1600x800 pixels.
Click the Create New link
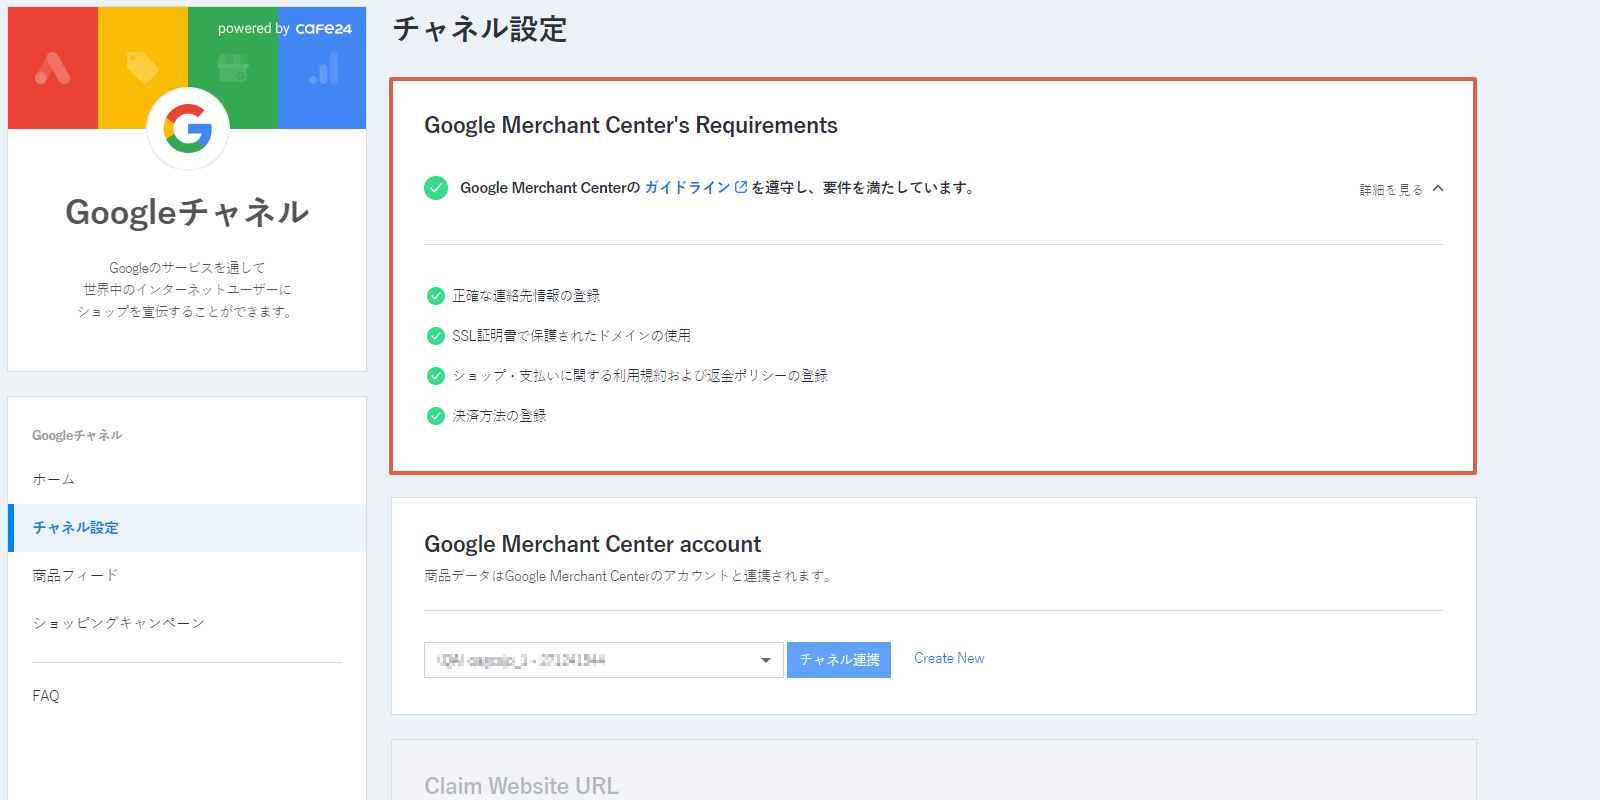point(949,658)
